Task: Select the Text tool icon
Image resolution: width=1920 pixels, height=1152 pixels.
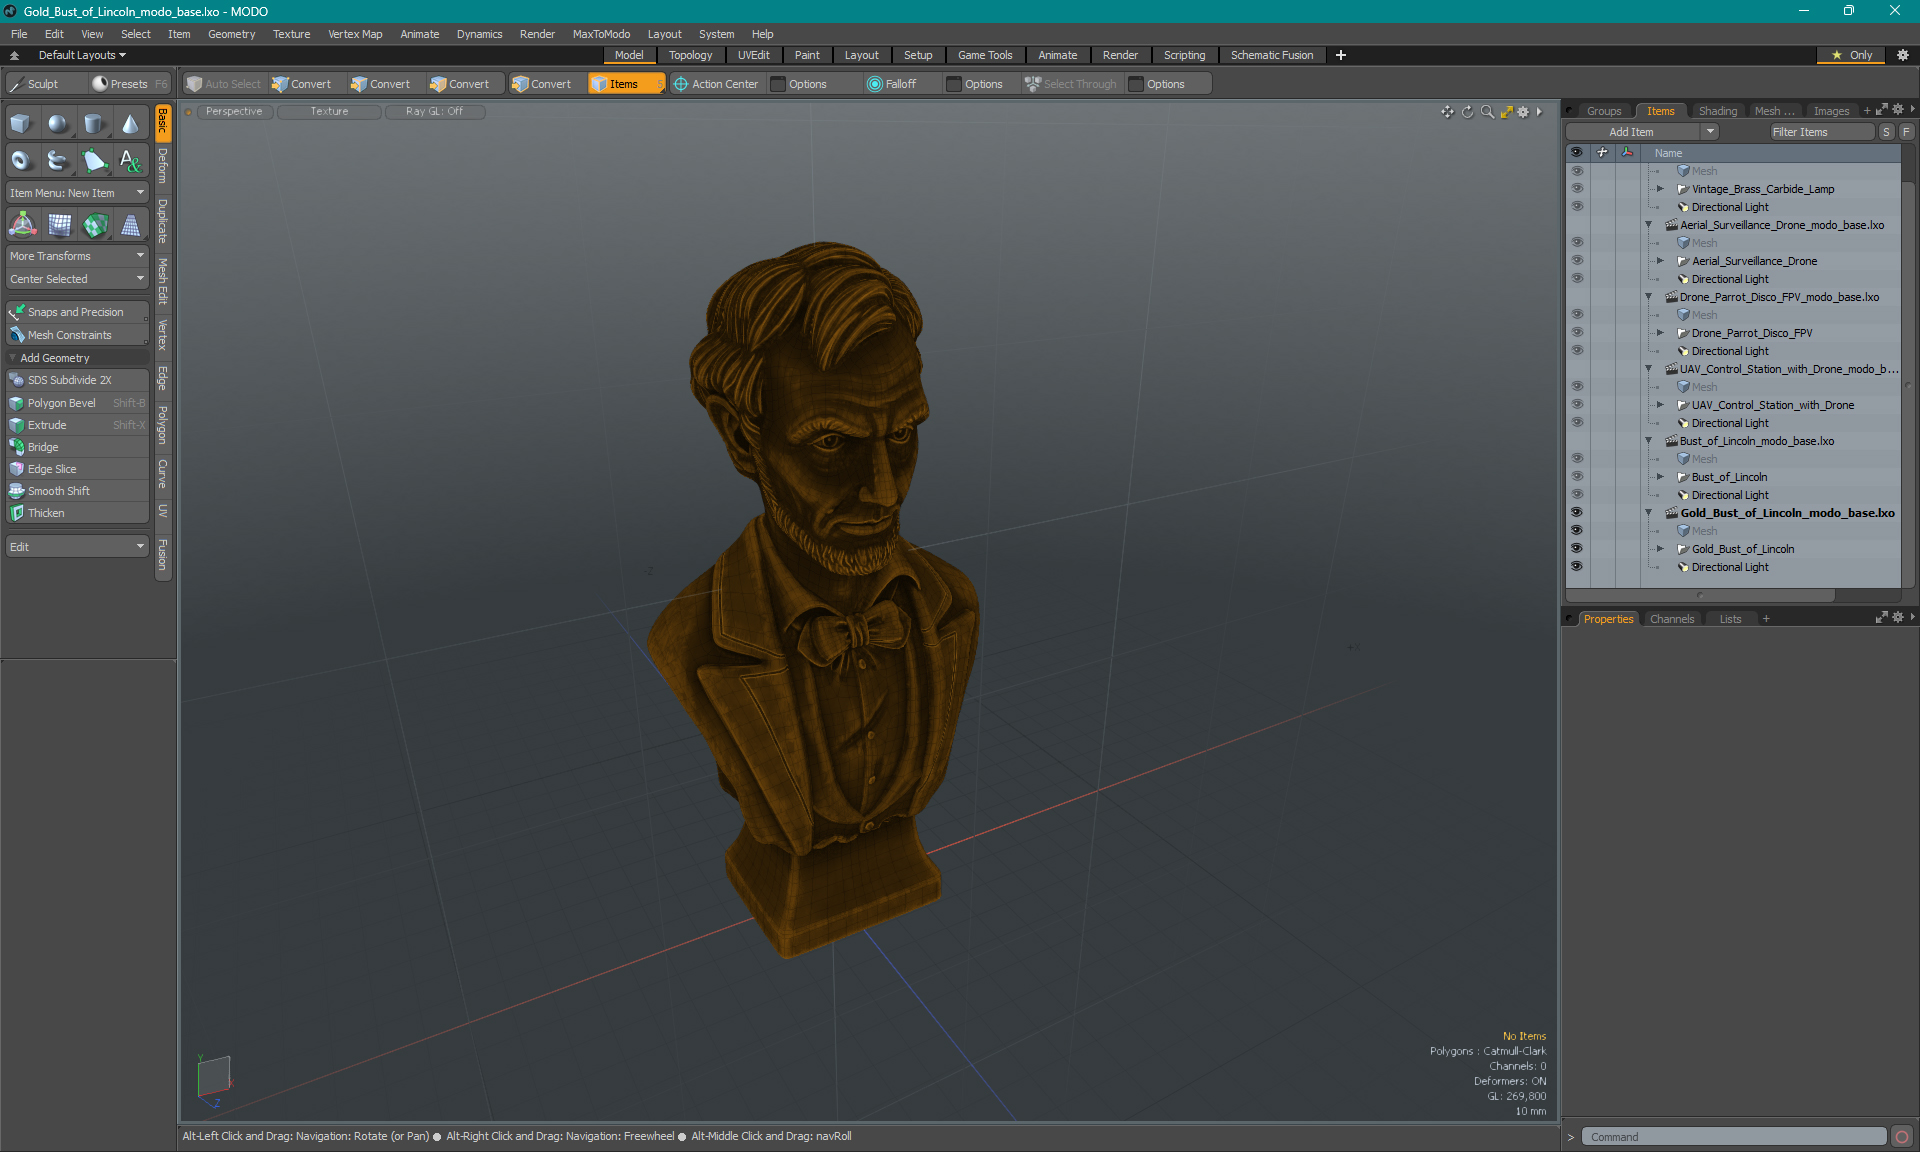Action: point(130,160)
